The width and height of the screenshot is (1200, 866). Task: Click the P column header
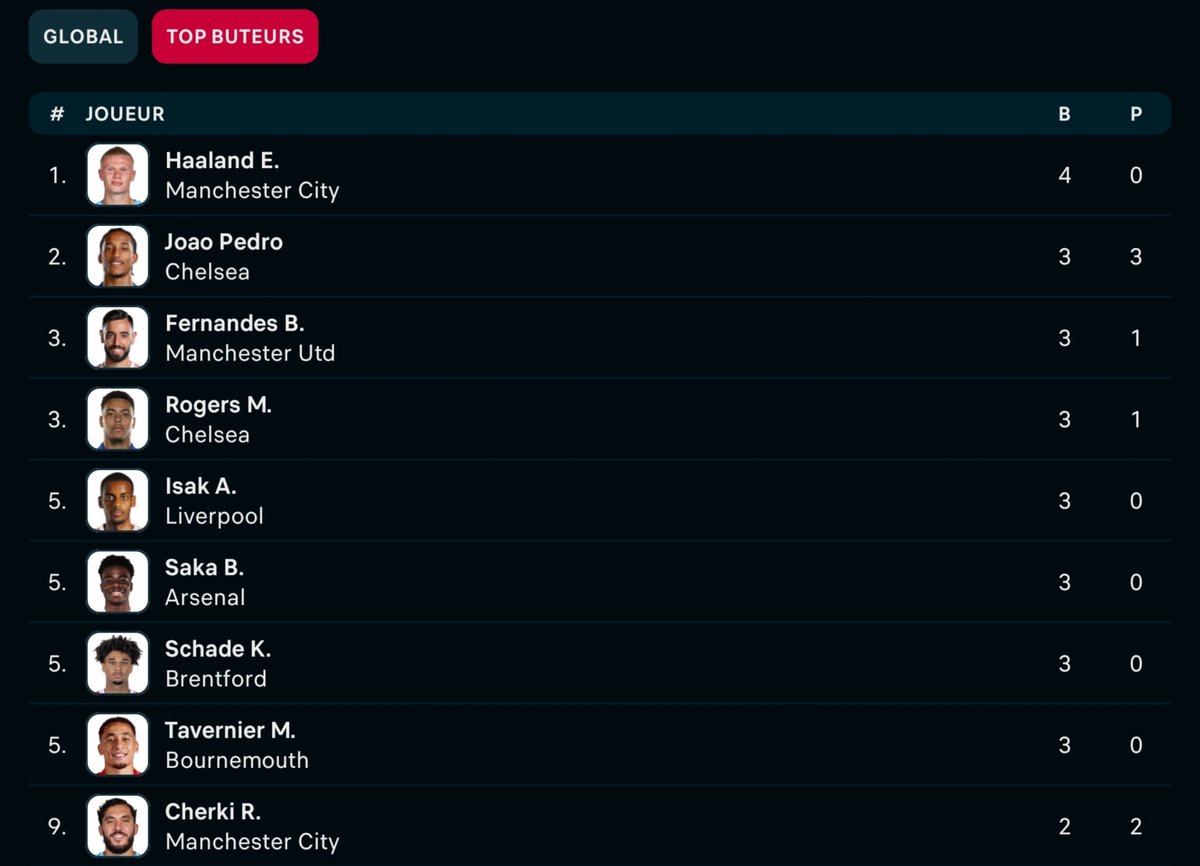tap(1136, 114)
